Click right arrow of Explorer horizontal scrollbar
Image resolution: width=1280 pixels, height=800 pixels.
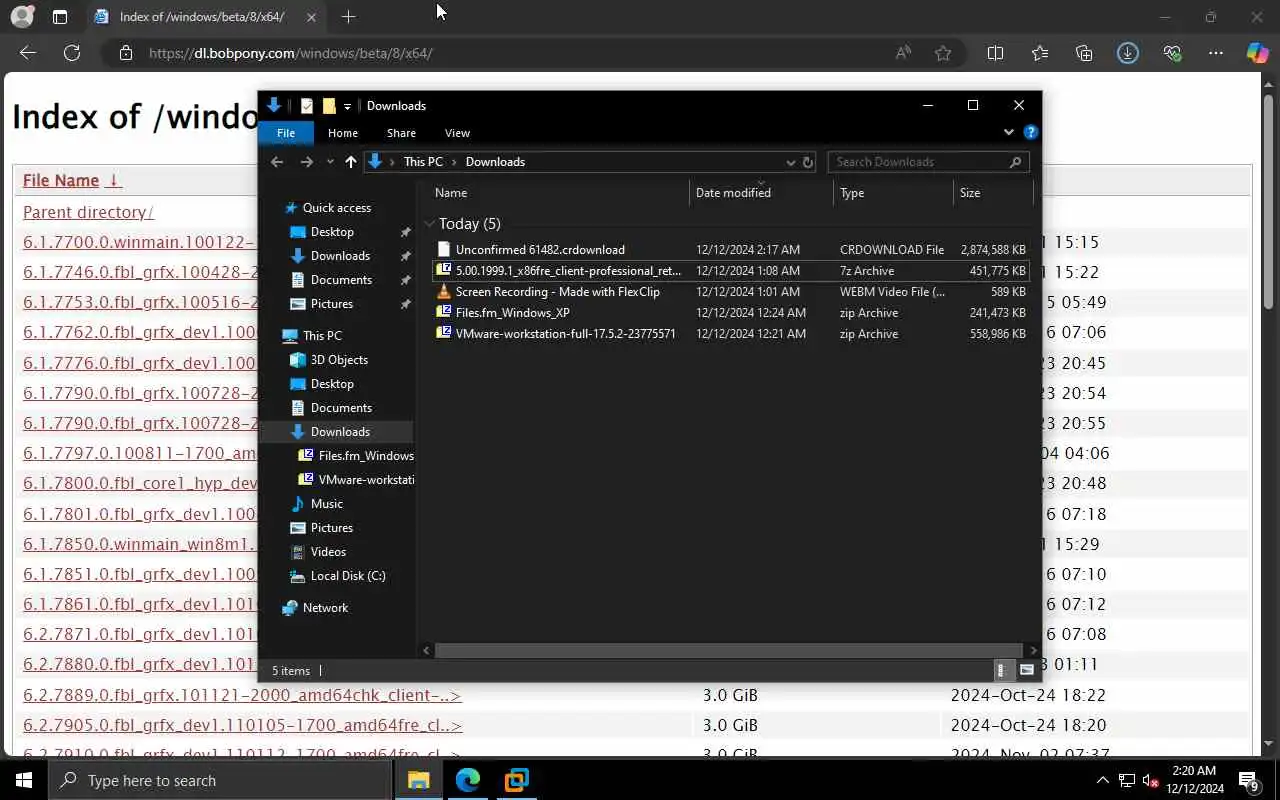1033,650
